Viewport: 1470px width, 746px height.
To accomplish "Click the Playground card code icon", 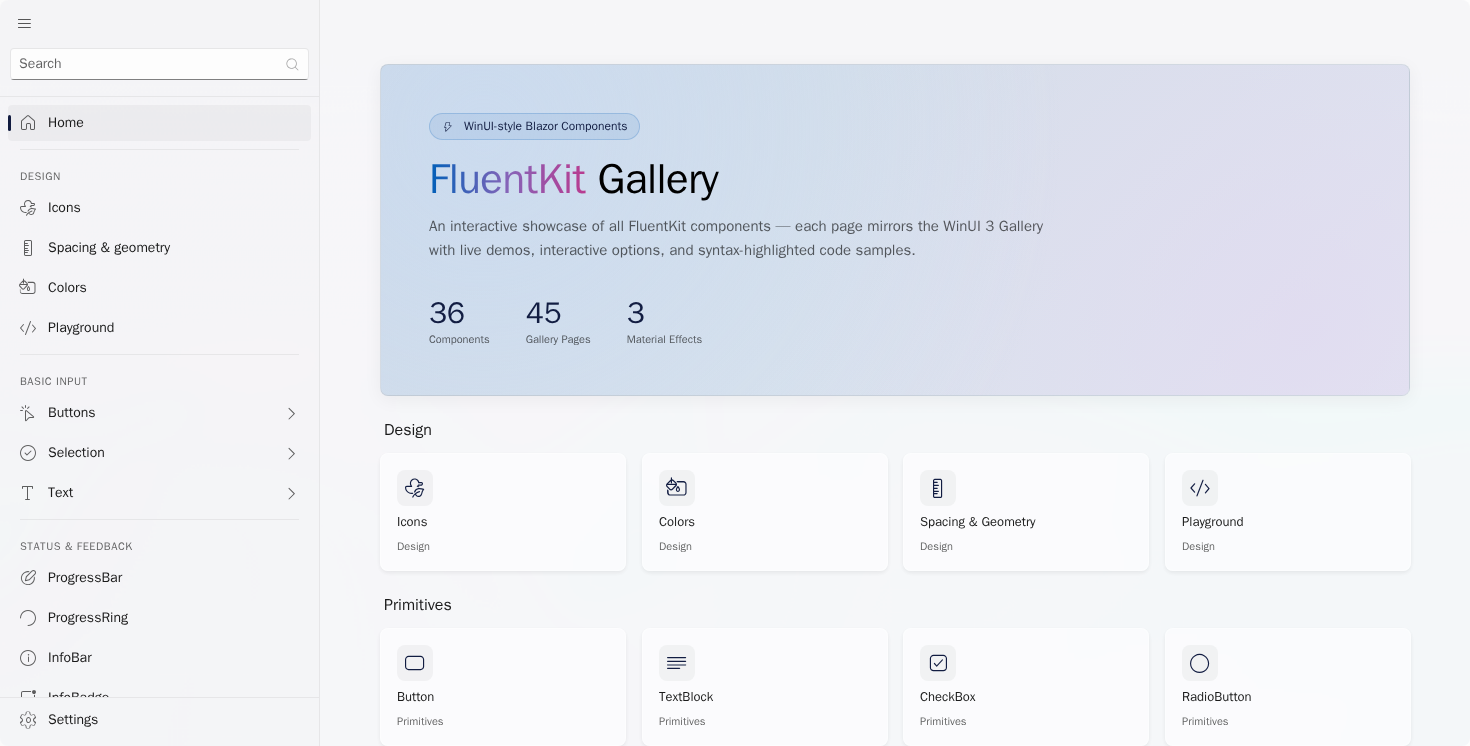I will coord(1200,488).
